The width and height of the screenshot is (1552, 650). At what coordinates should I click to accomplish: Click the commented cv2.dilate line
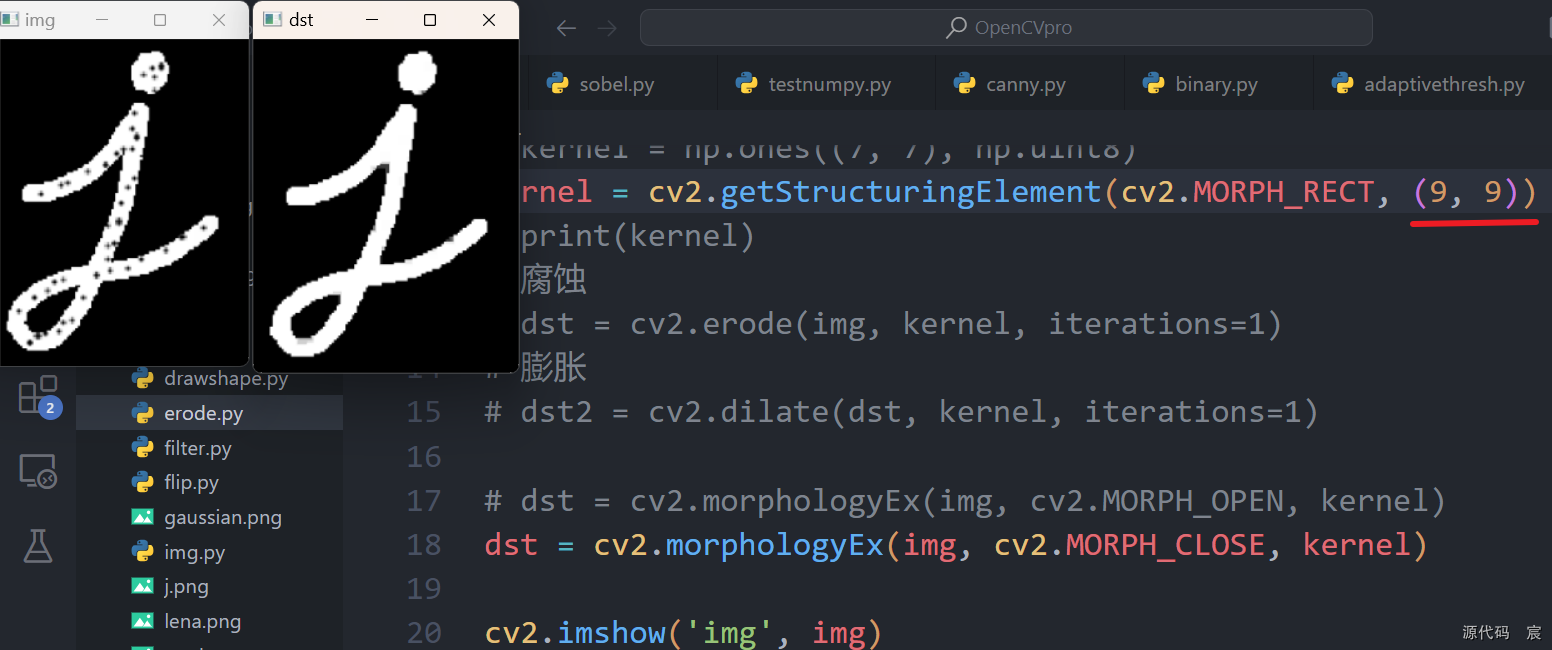click(x=901, y=412)
